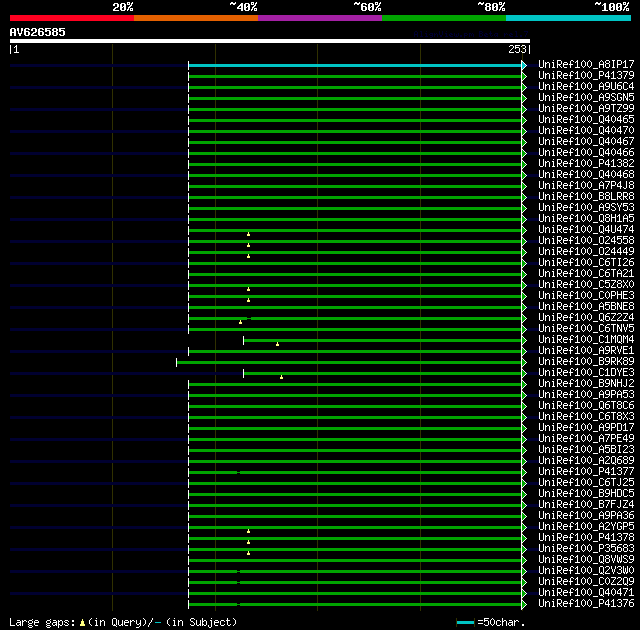Screen dimensions: 640x630
Task: Click the cyan alignment bar for UniRef100_A8IP17
Action: click(x=355, y=65)
